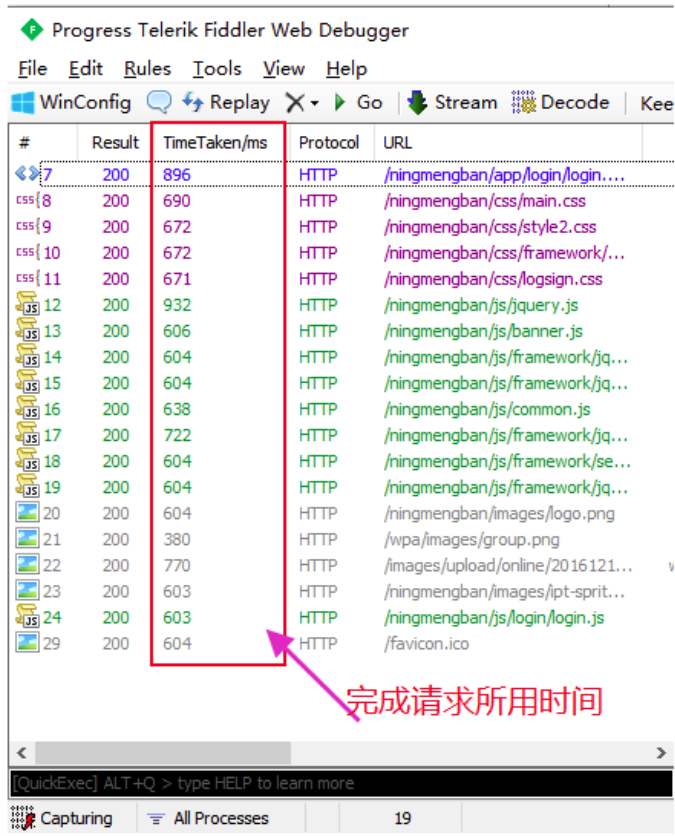
Task: Click image icon of session 20
Action: coord(27,512)
